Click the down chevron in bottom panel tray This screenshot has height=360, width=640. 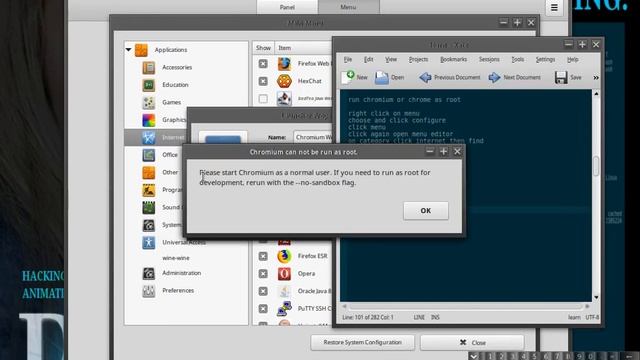coord(473,356)
